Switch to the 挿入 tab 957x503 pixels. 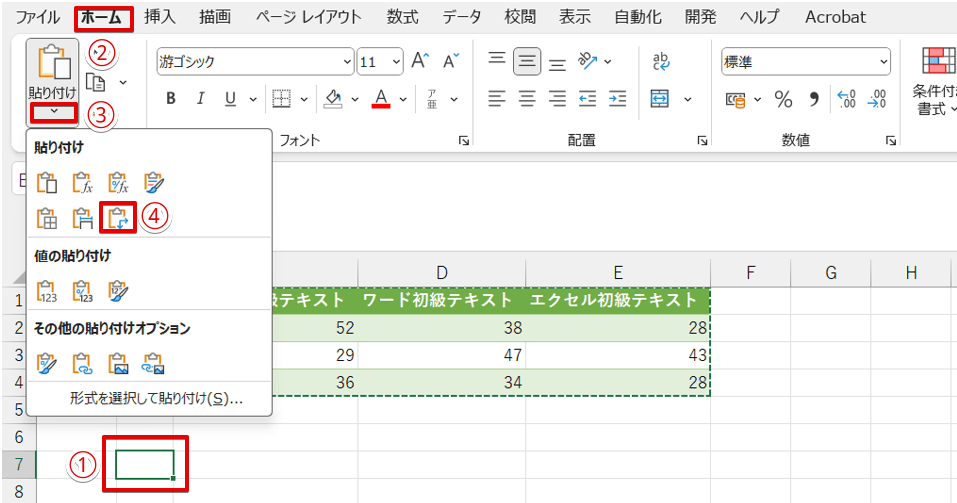coord(161,17)
